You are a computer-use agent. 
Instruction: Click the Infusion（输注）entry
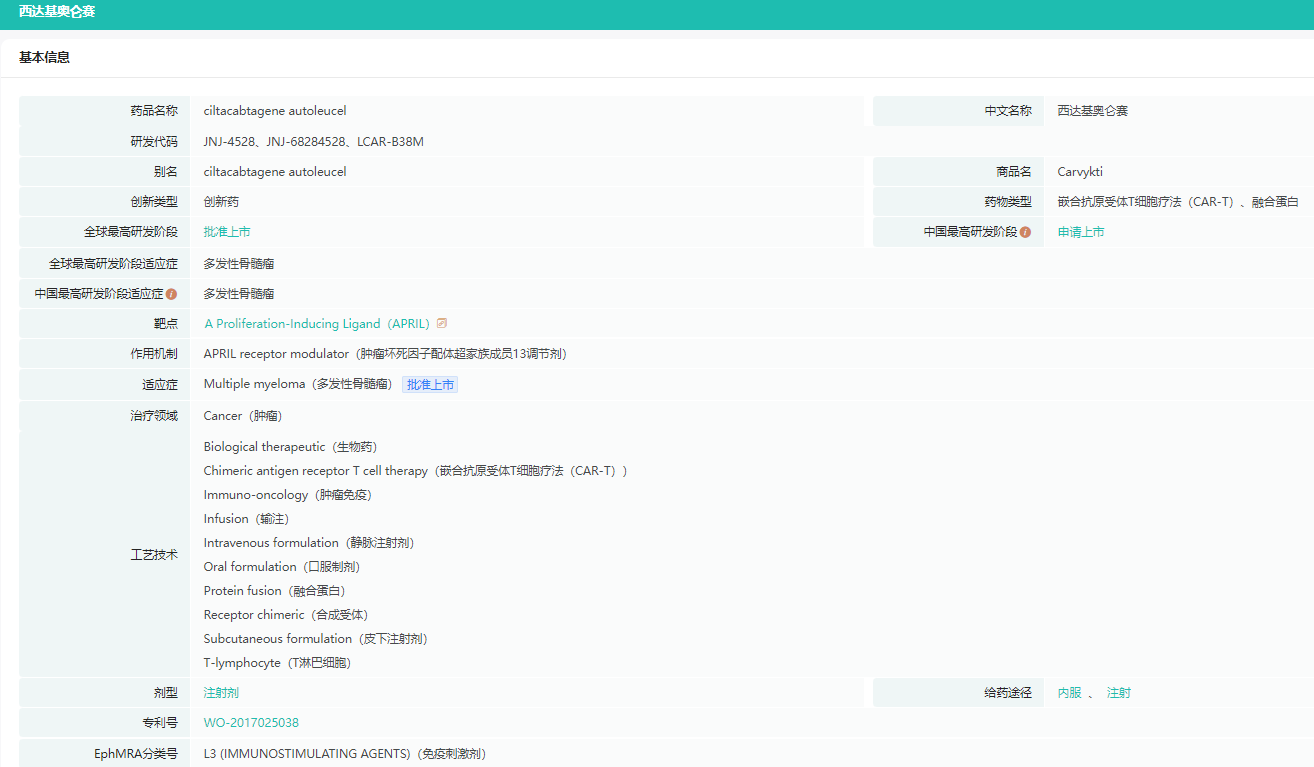[246, 519]
